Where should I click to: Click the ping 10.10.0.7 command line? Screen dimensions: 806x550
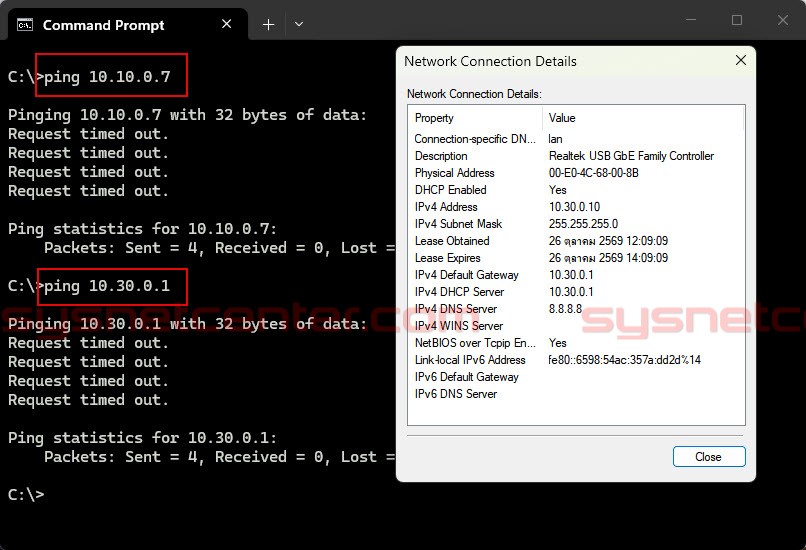tap(89, 77)
